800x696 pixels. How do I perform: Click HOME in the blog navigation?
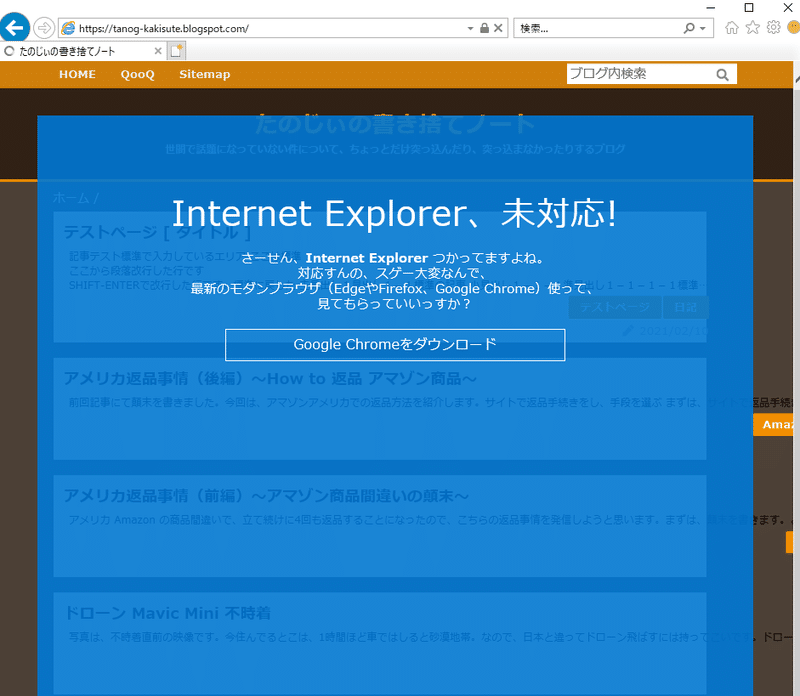coord(78,74)
